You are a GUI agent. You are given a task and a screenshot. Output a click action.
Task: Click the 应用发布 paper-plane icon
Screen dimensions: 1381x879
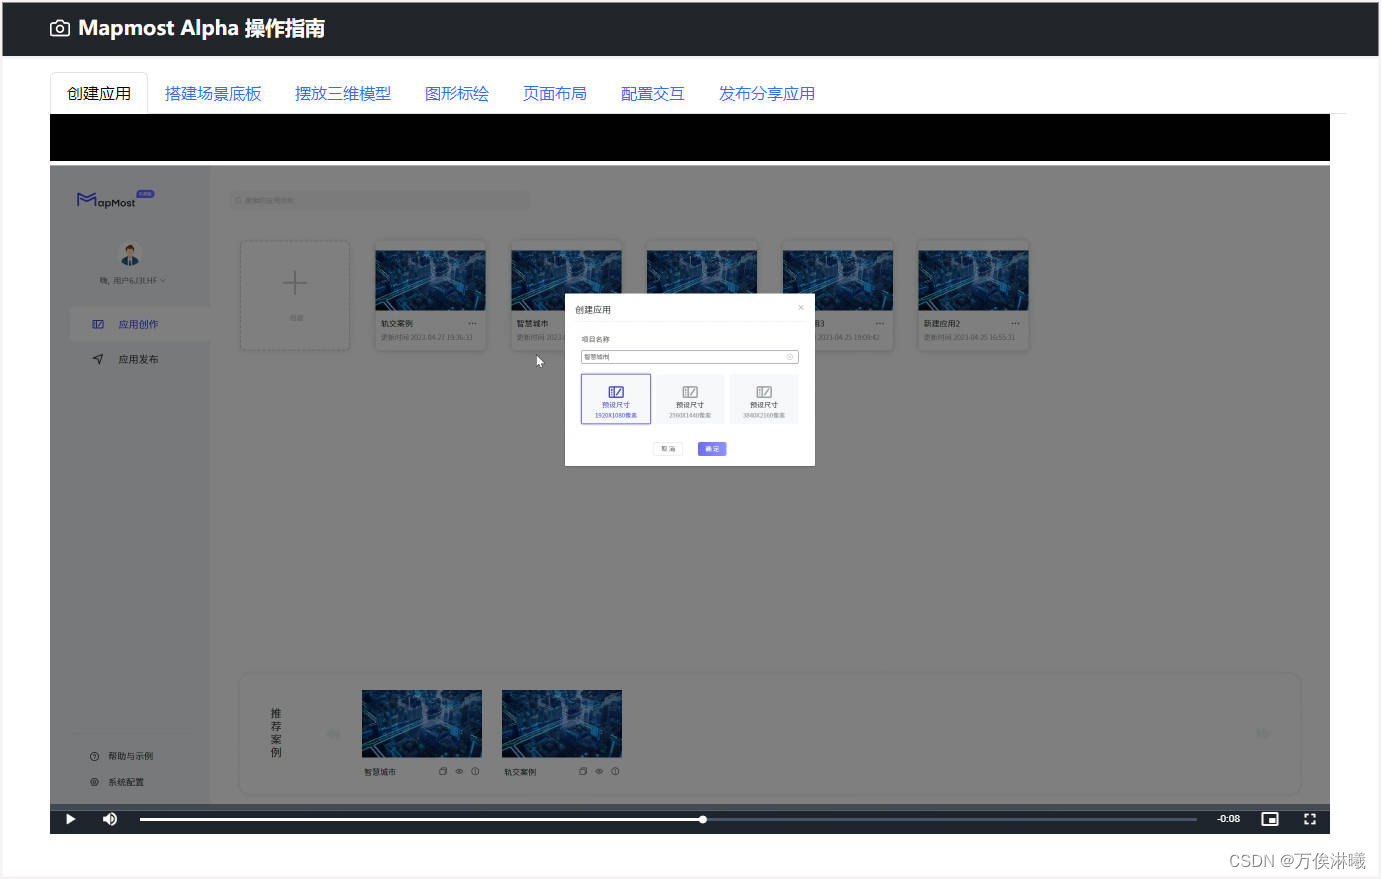point(98,359)
